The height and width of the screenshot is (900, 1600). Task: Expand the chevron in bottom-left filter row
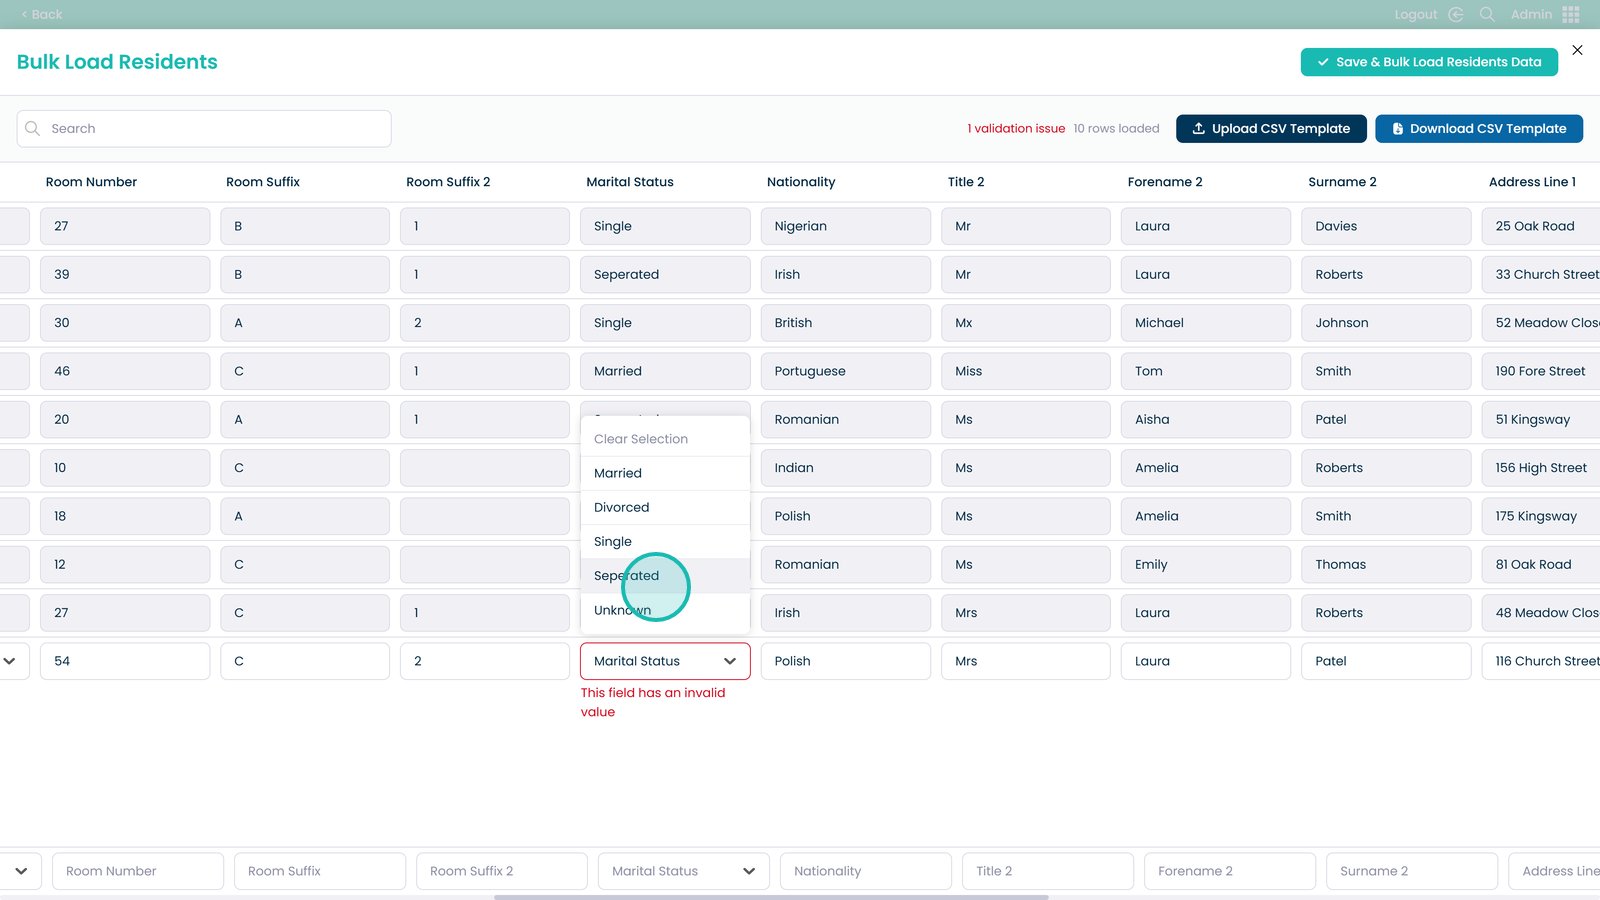(x=21, y=871)
